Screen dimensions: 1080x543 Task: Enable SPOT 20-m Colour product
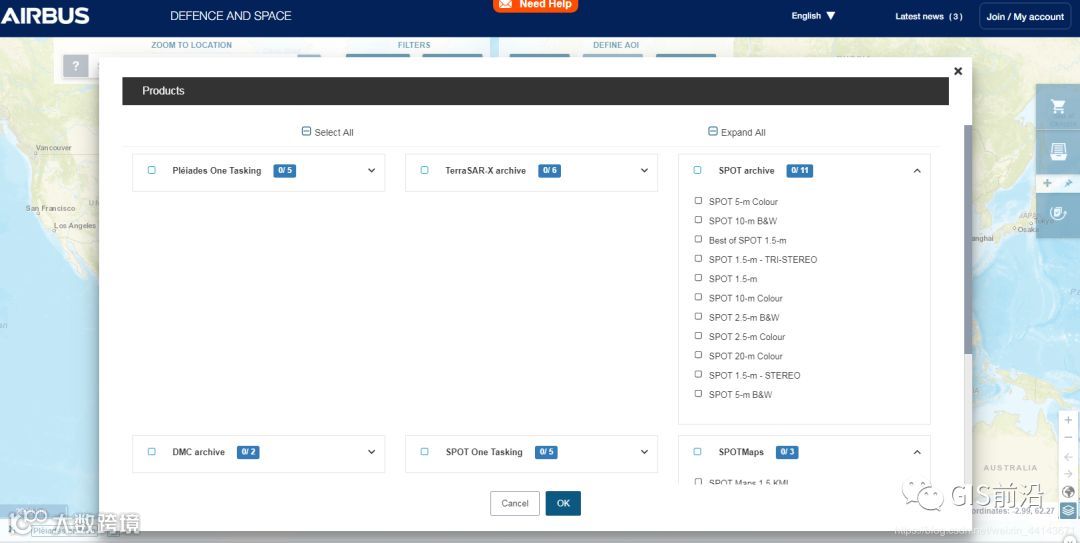698,356
